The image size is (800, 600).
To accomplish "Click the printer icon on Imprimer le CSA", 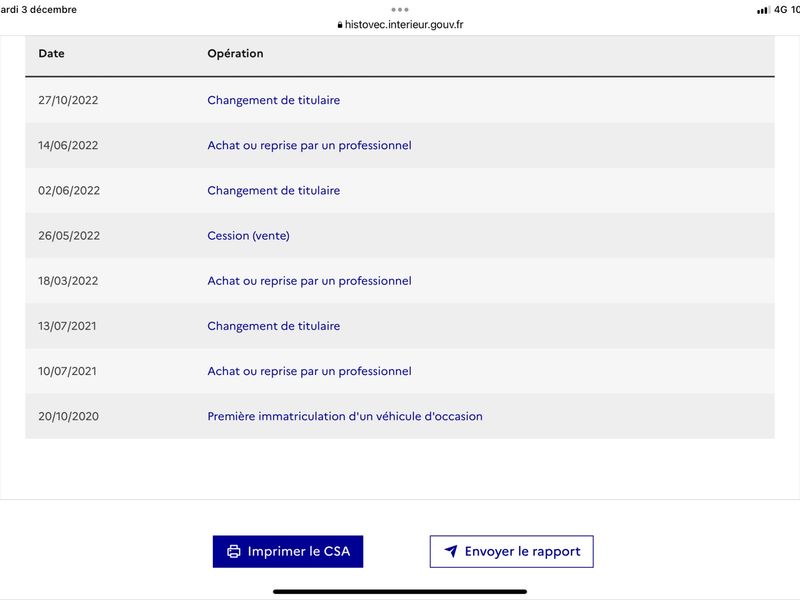I will click(x=234, y=552).
